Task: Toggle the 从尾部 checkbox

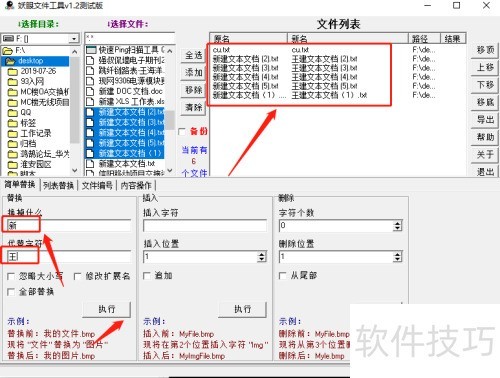Action: 282,276
